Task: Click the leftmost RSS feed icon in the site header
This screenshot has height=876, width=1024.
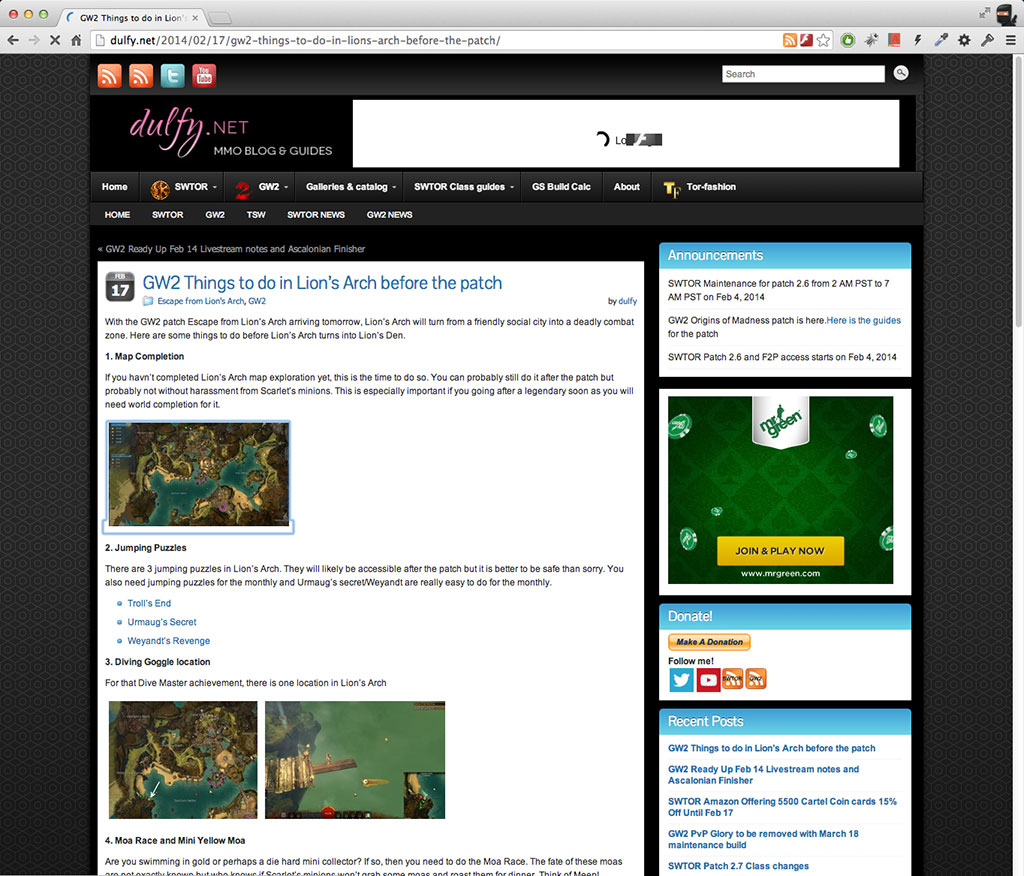Action: [110, 76]
